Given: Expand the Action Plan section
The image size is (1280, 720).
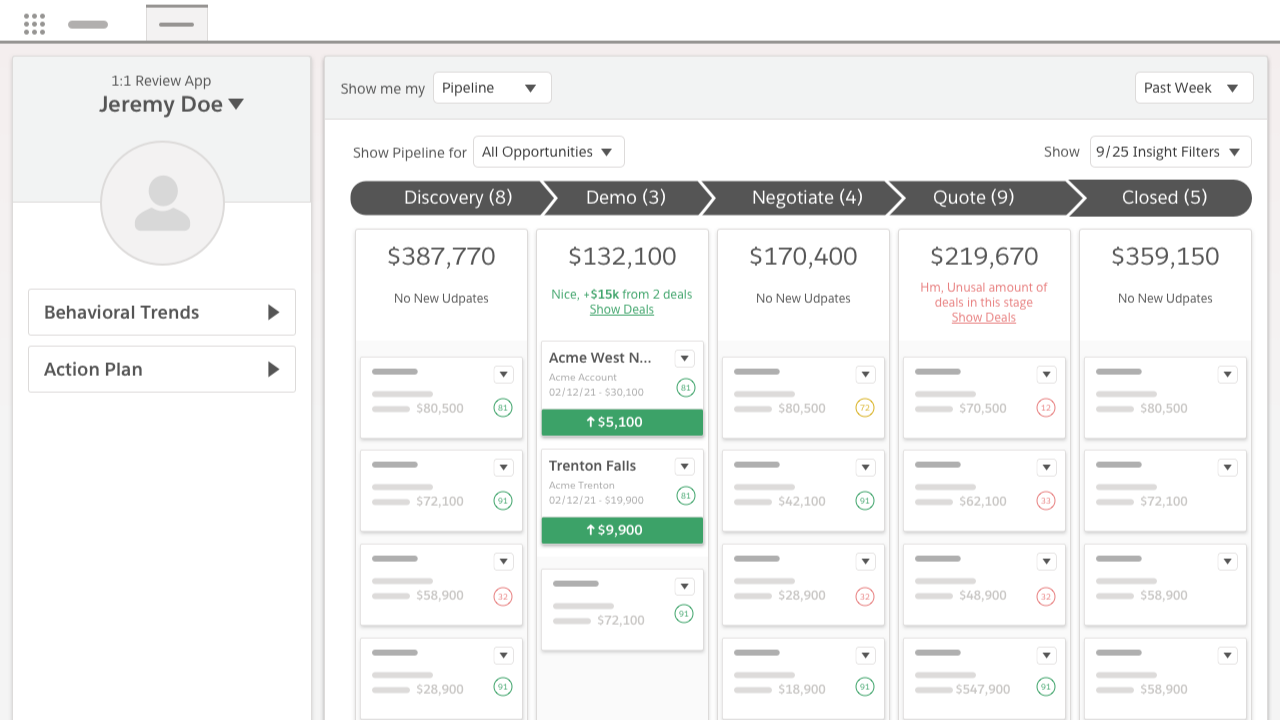Looking at the screenshot, I should click(162, 369).
